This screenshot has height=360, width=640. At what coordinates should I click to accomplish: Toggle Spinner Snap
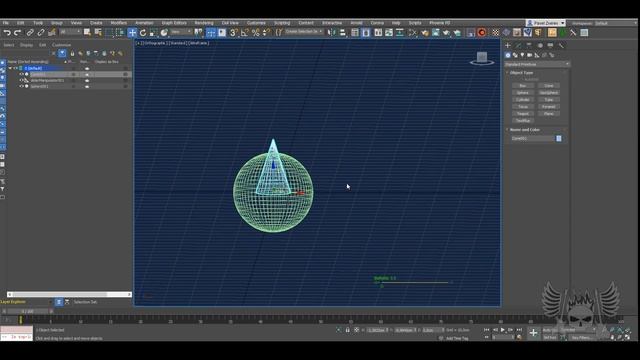tap(266, 33)
